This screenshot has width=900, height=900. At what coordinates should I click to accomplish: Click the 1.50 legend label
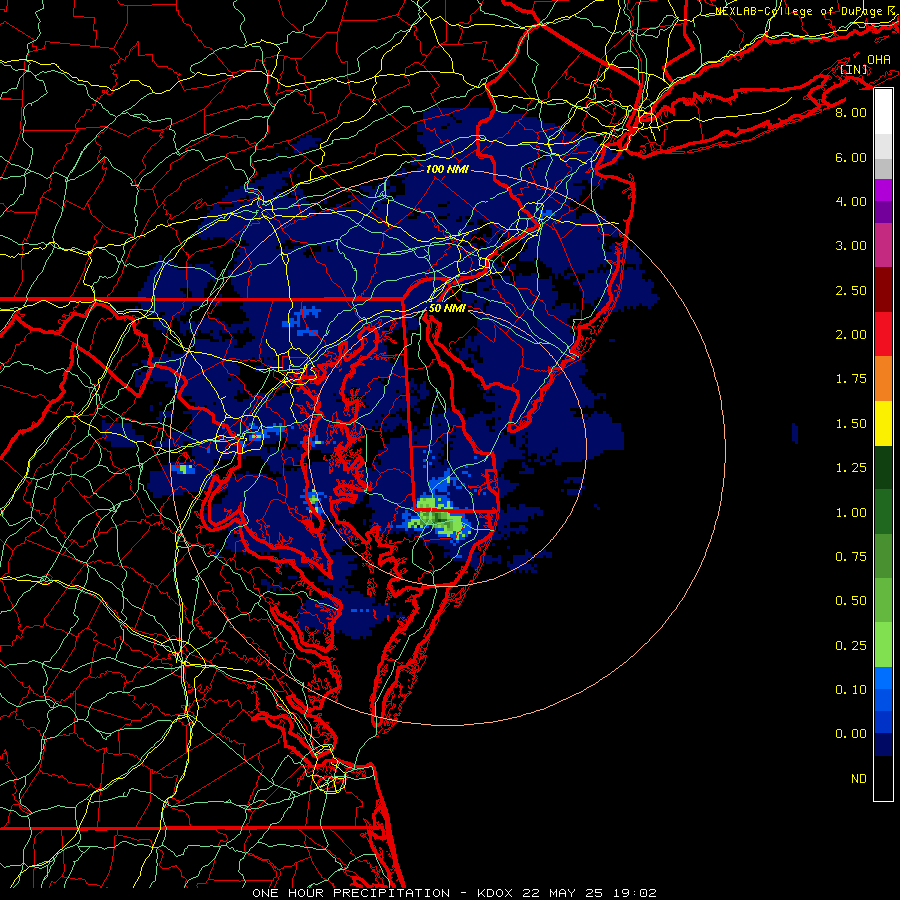coord(851,424)
